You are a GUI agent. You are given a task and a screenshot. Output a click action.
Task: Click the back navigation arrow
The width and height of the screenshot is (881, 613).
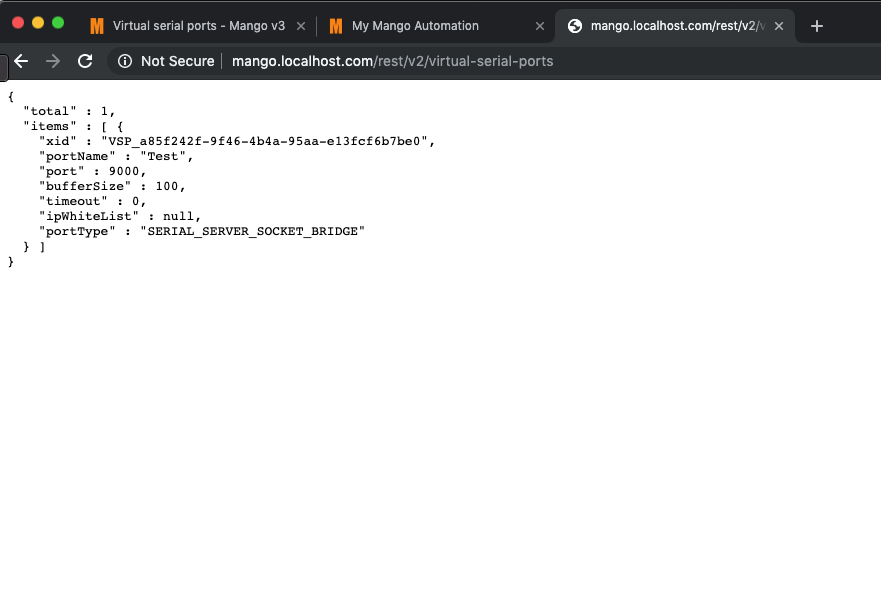(21, 61)
